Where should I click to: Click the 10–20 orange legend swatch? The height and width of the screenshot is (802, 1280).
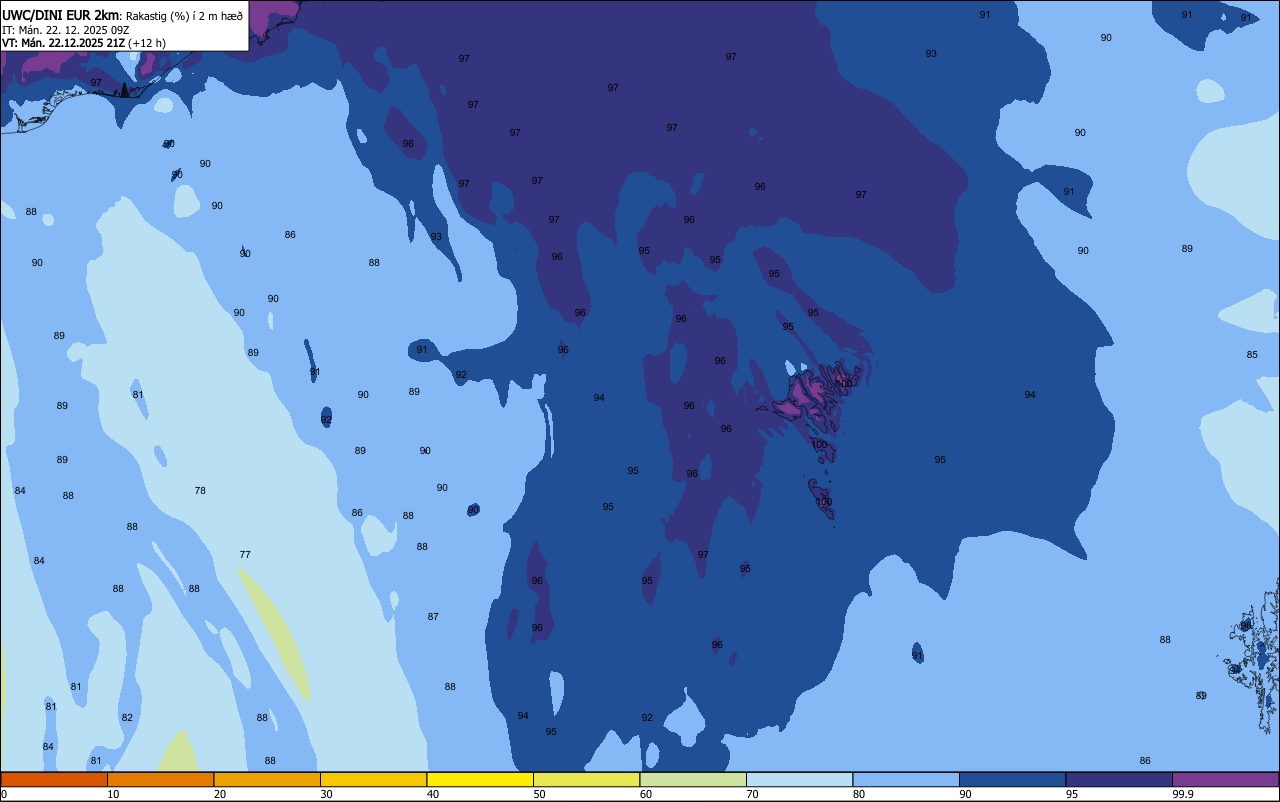click(x=160, y=779)
